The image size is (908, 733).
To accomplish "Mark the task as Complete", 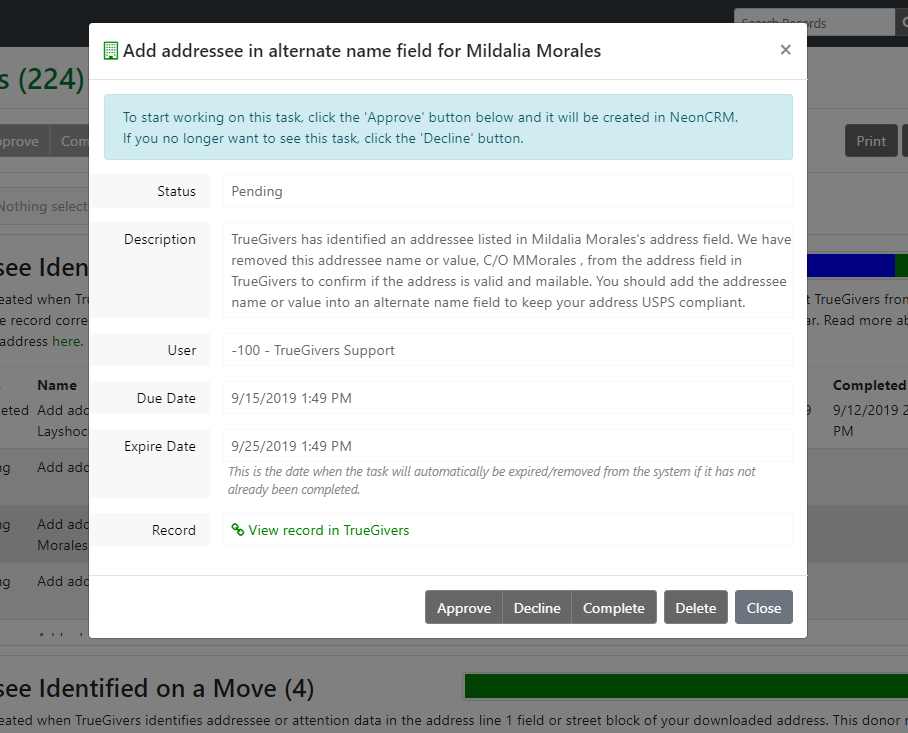I will point(614,608).
